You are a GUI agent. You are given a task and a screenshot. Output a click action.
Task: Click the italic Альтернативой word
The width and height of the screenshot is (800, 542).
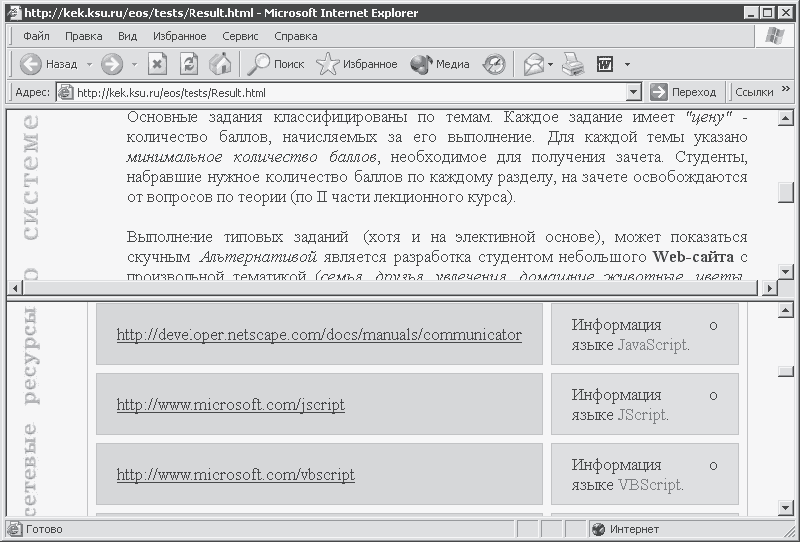[x=258, y=257]
